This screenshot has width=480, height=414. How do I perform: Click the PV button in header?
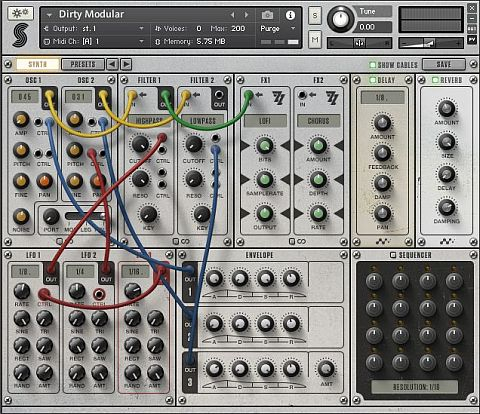[472, 39]
